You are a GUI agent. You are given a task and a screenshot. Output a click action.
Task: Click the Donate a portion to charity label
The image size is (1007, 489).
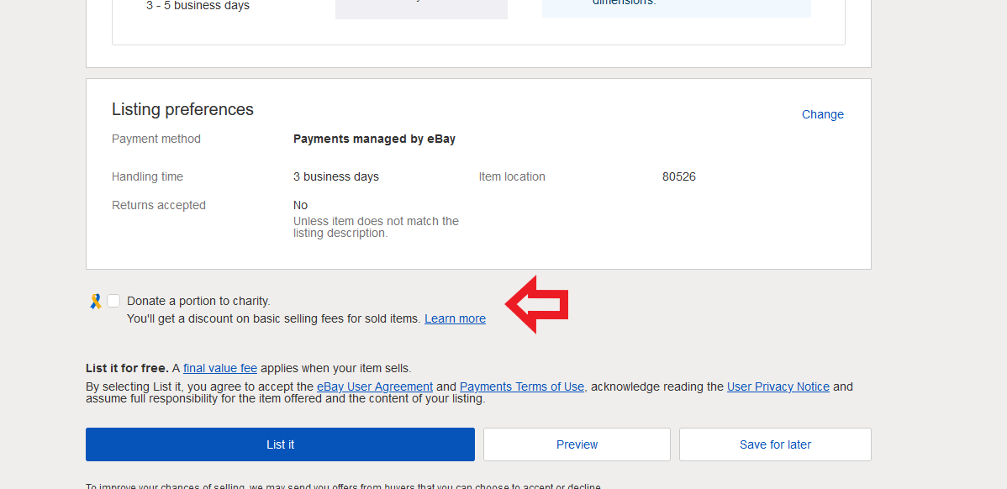coord(198,301)
